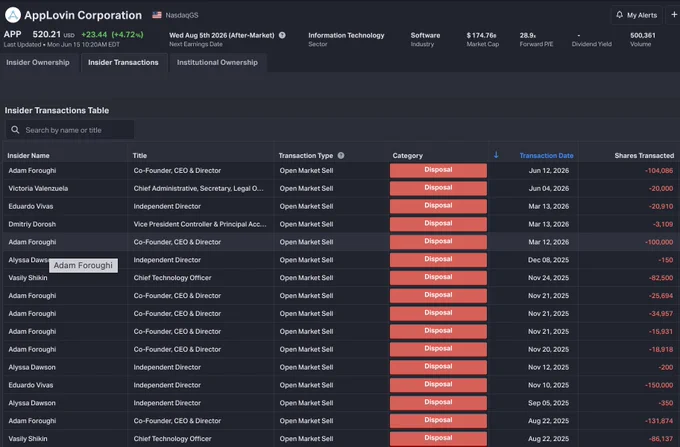Image resolution: width=680 pixels, height=447 pixels.
Task: Click shares value -100,000
Action: [659, 242]
